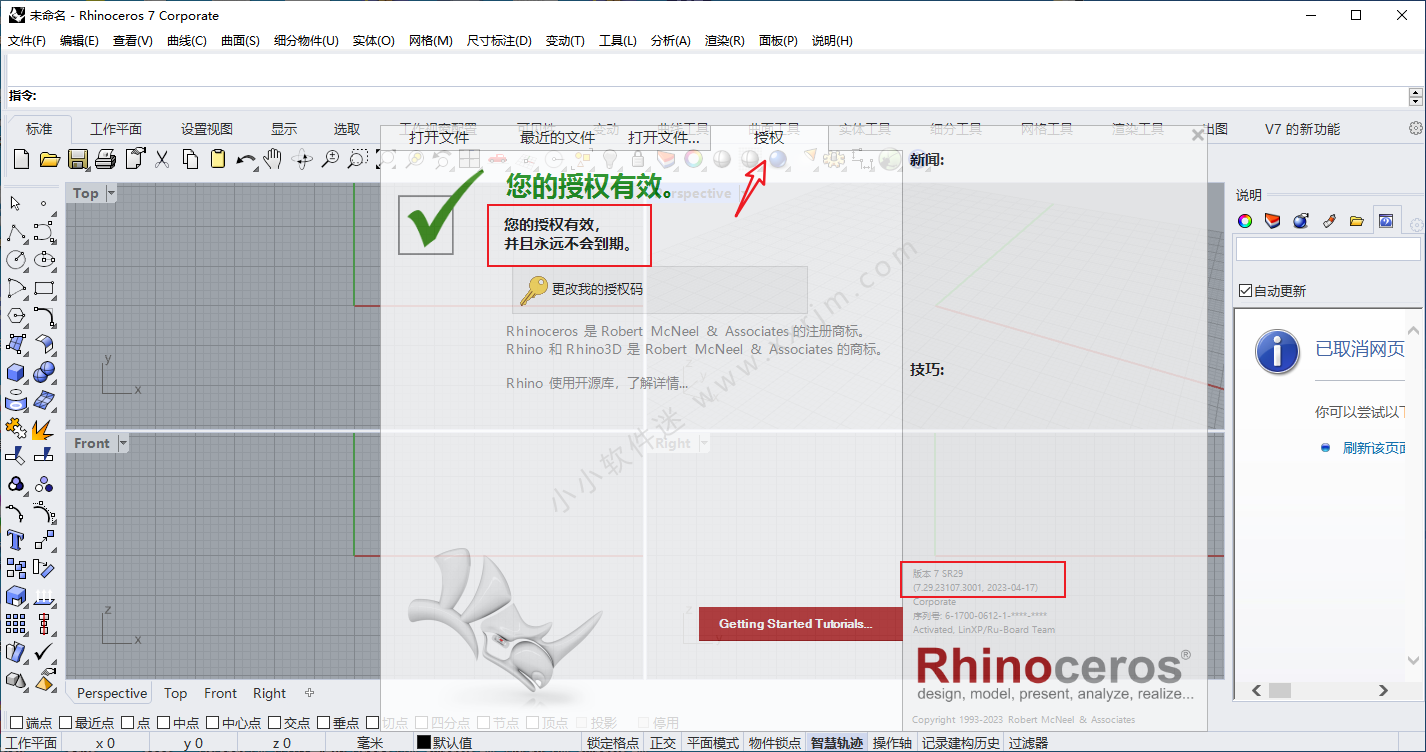Open the 渲染(R) menu
1426x752 pixels.
pyautogui.click(x=725, y=41)
